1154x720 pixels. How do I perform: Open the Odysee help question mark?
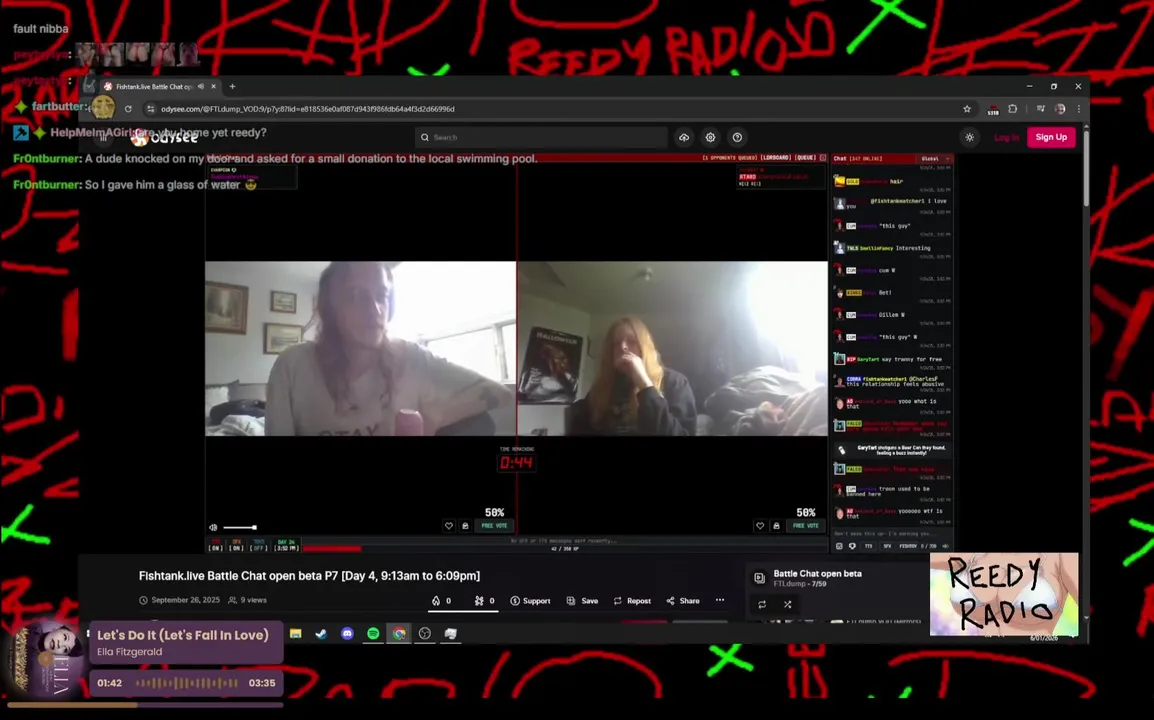737,137
